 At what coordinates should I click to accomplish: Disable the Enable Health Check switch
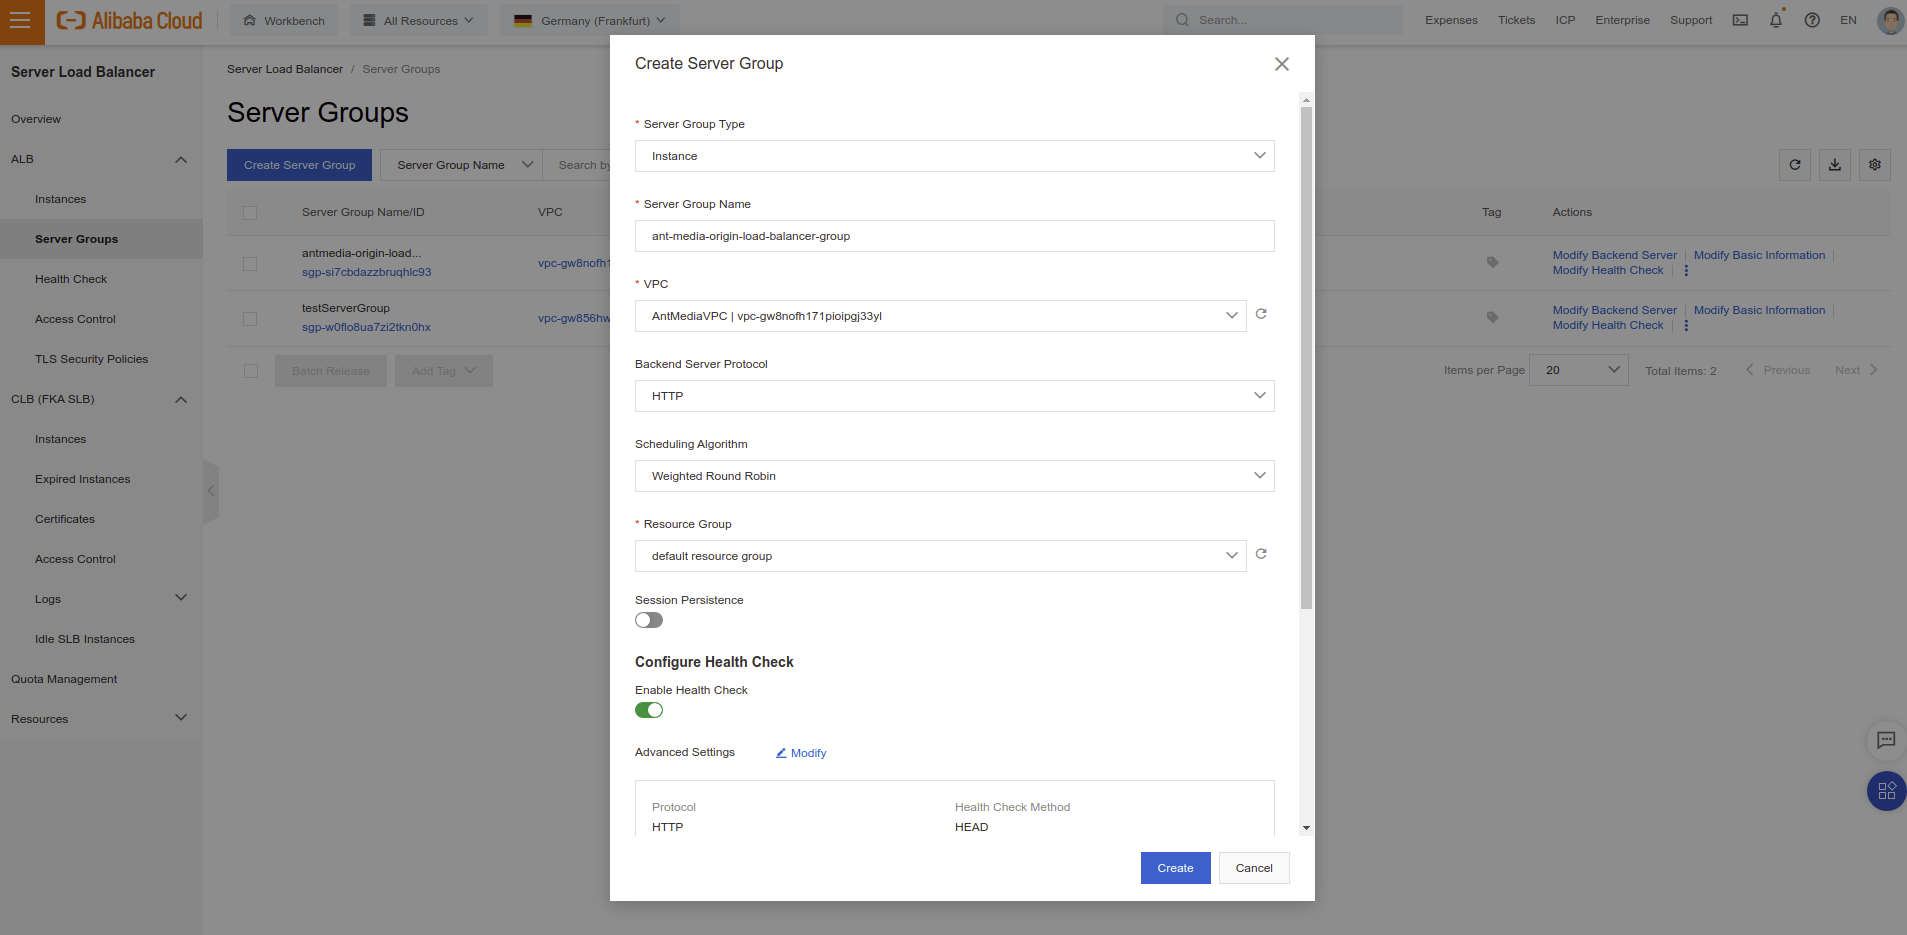click(649, 710)
